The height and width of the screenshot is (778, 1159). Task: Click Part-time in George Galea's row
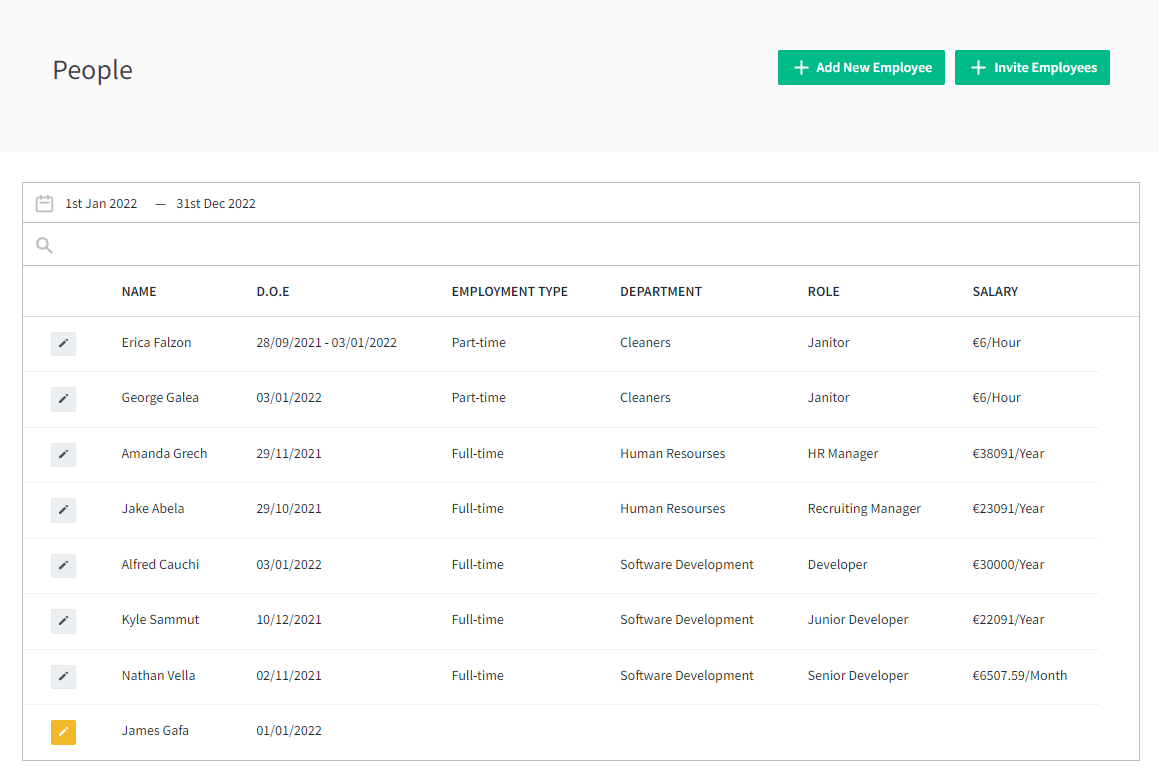(478, 397)
